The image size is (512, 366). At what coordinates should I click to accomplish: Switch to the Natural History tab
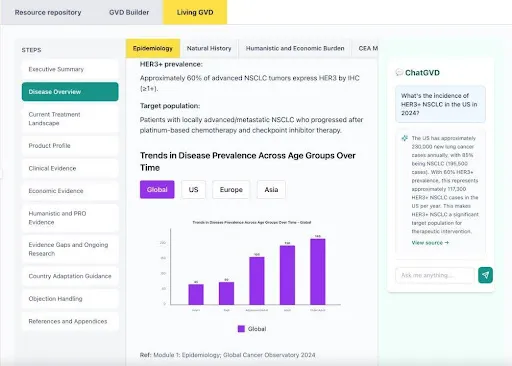[209, 48]
